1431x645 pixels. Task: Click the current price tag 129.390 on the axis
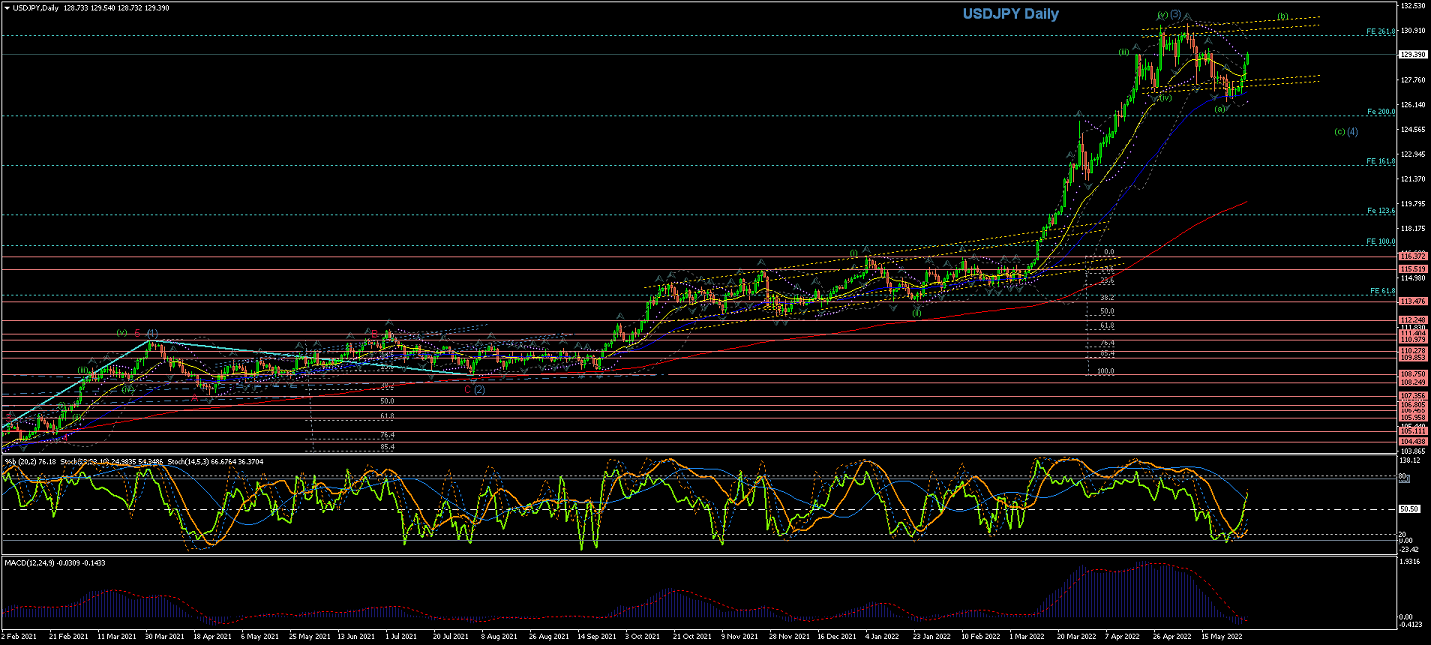pyautogui.click(x=1413, y=55)
